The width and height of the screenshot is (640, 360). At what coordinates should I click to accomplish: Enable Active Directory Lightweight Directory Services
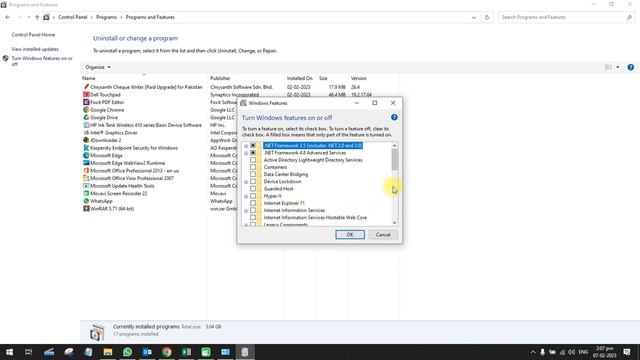(x=253, y=160)
